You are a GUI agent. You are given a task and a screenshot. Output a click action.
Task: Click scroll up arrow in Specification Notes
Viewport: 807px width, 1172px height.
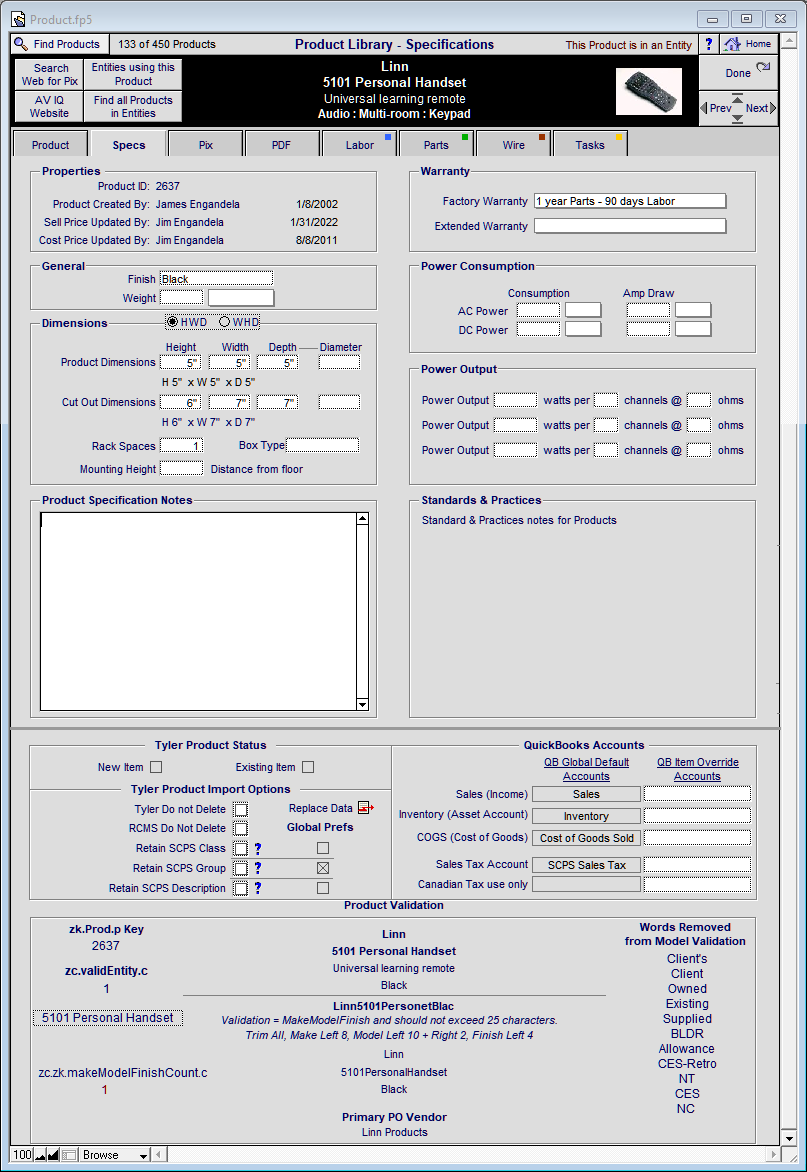coord(362,518)
